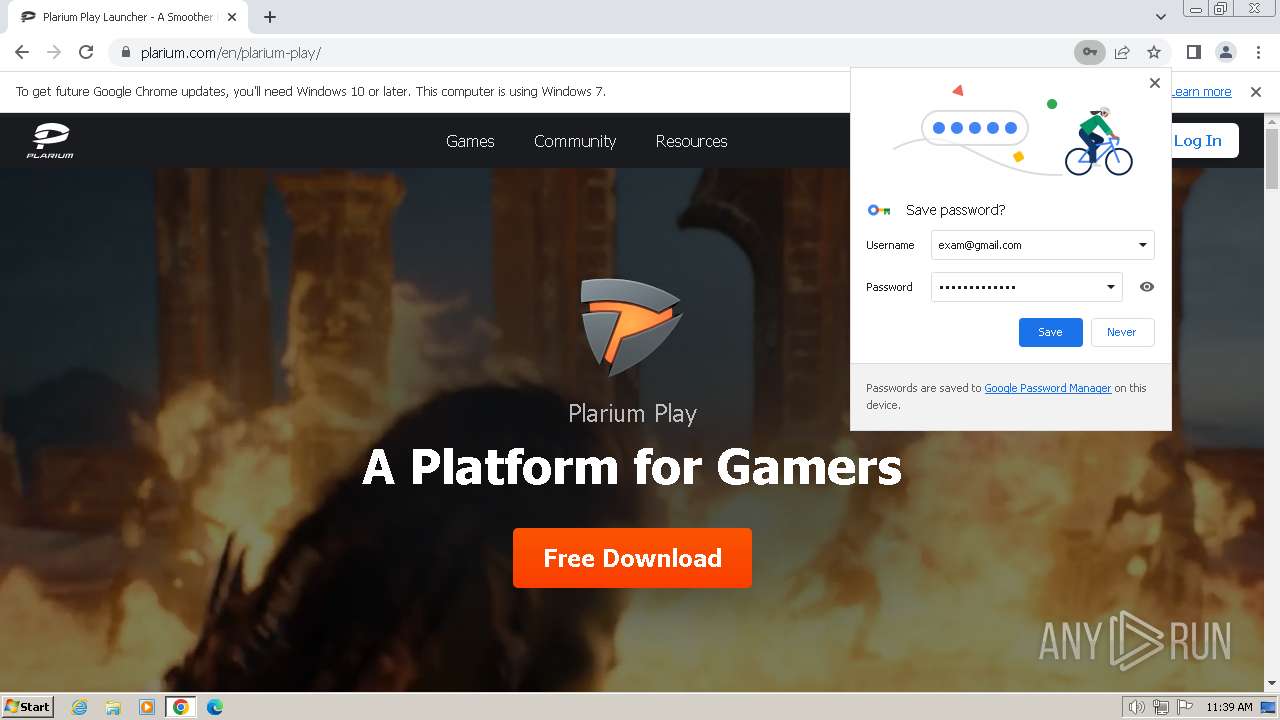Launch Internet Explorer from the taskbar
Viewport: 1280px width, 720px height.
click(x=80, y=707)
